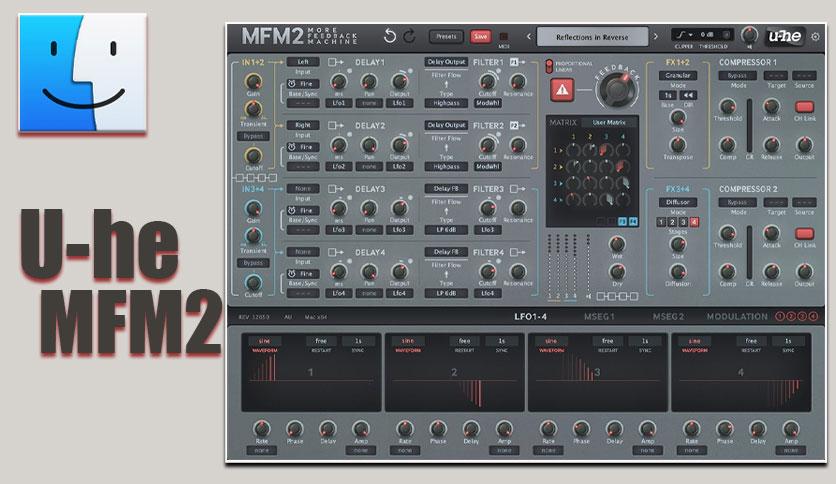Screen dimensions: 836x484
Task: Open Delay1 input selector showing Left
Action: click(x=303, y=62)
